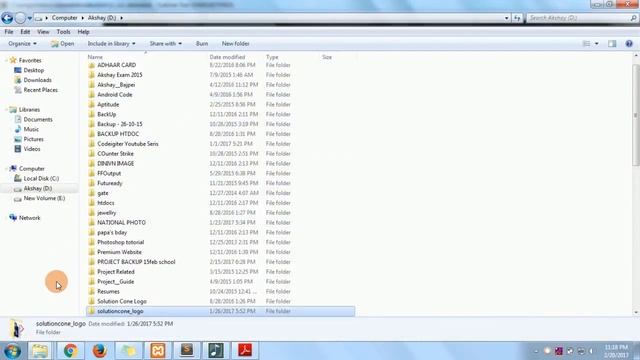
Task: Click the Back navigation arrow
Action: [7, 18]
